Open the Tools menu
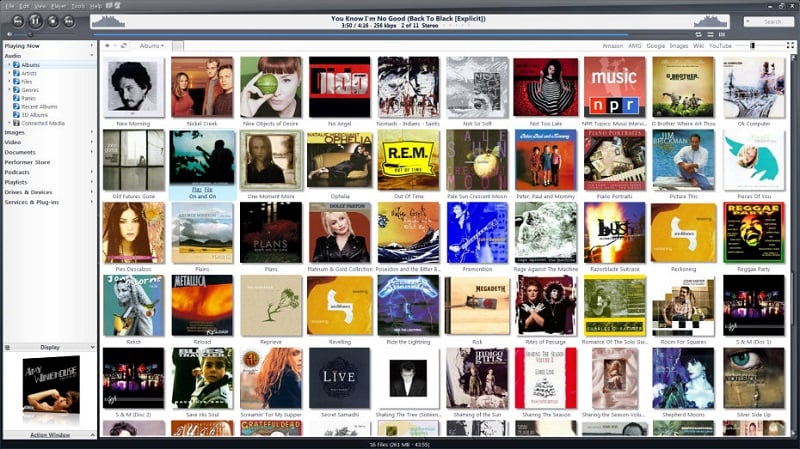800x449 pixels. (x=78, y=6)
